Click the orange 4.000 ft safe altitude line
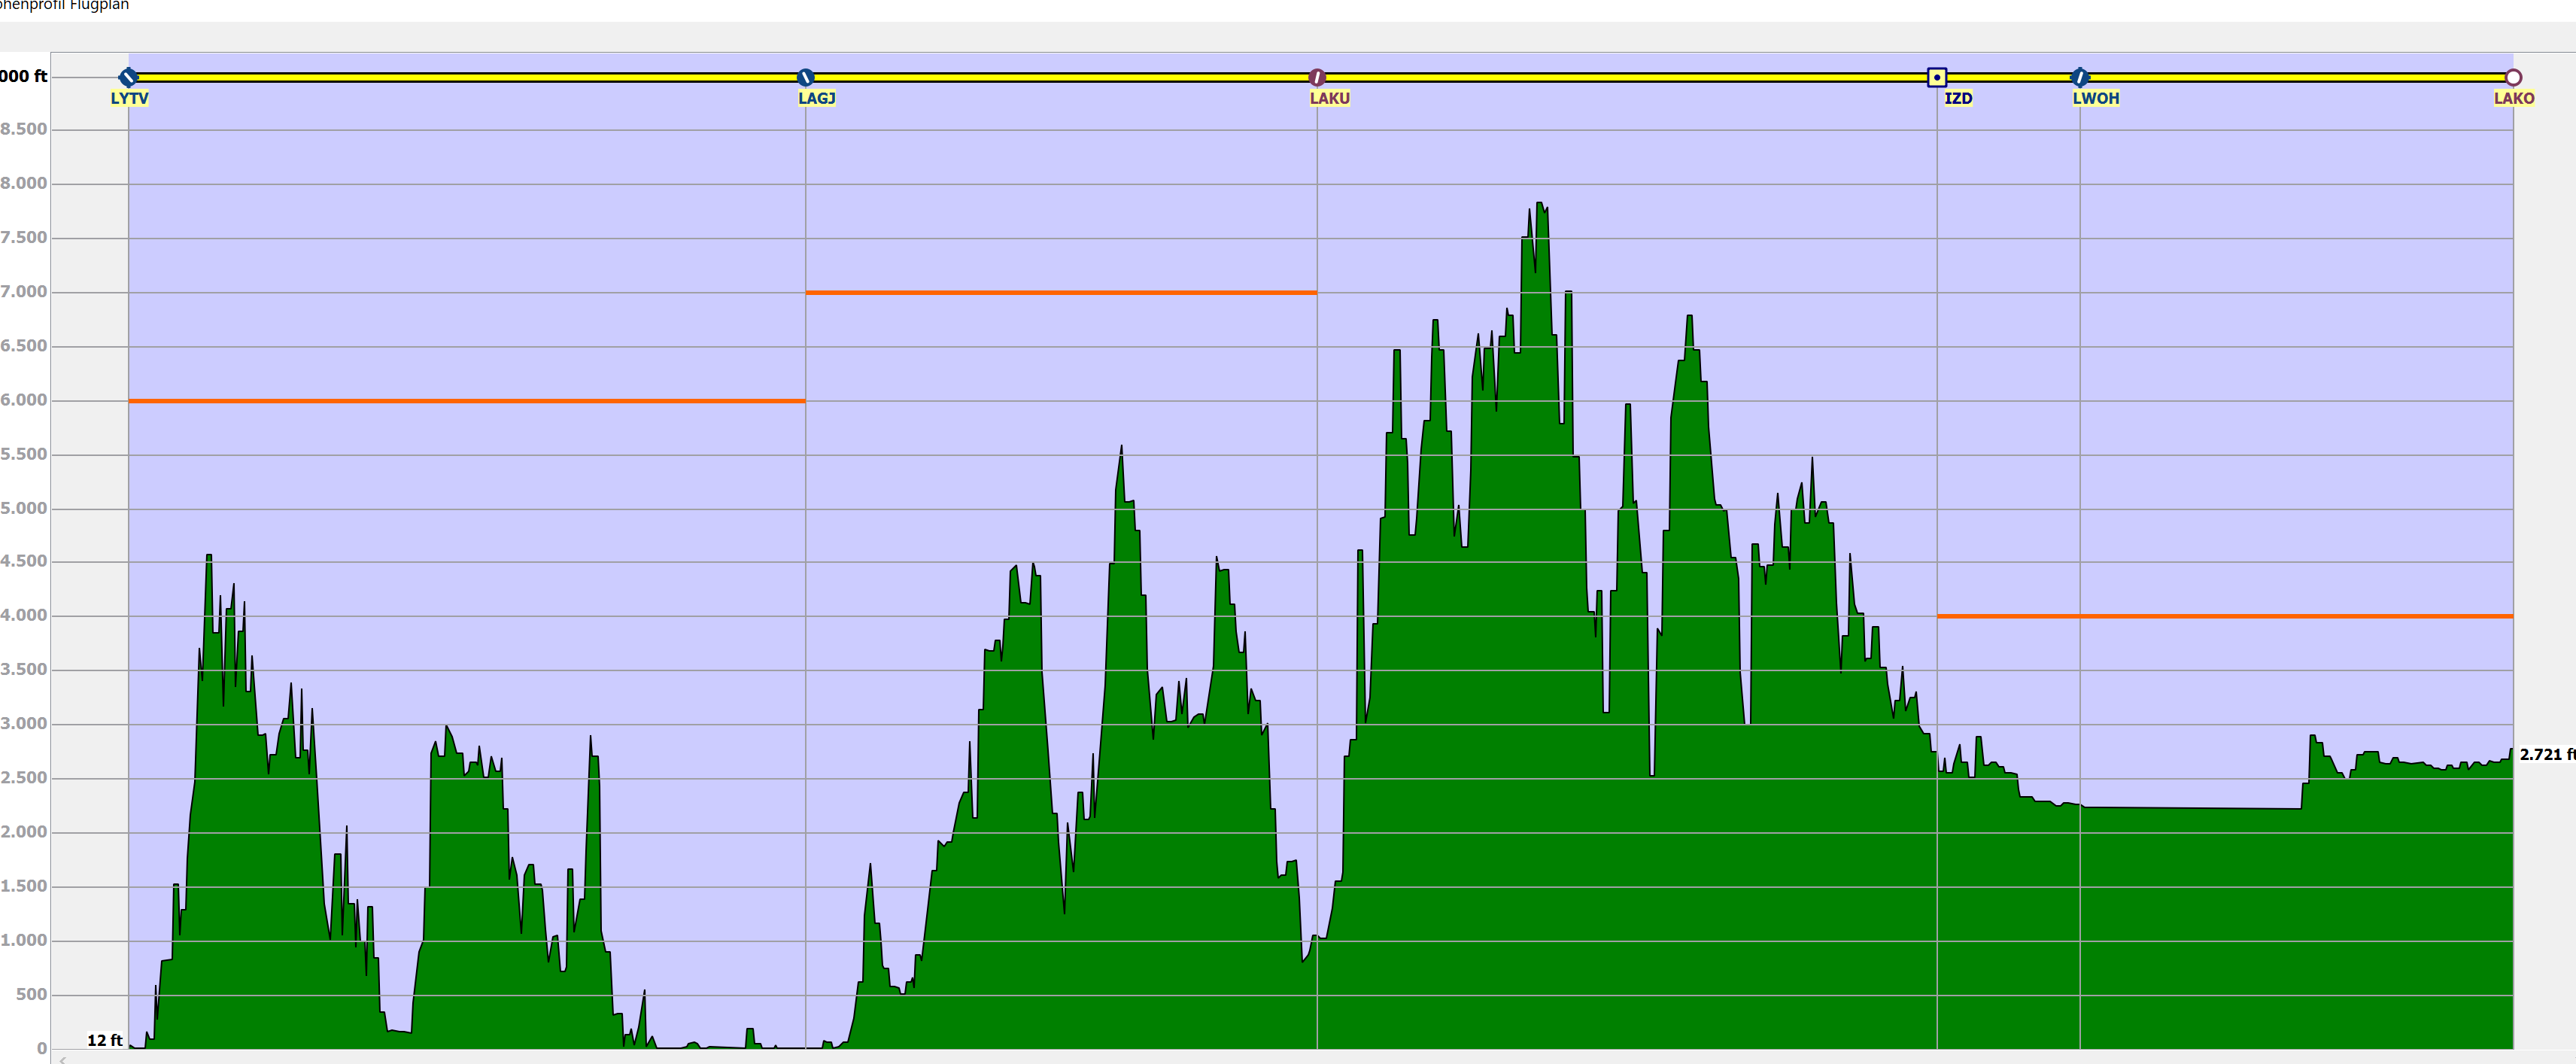2576x1064 pixels. point(2225,616)
